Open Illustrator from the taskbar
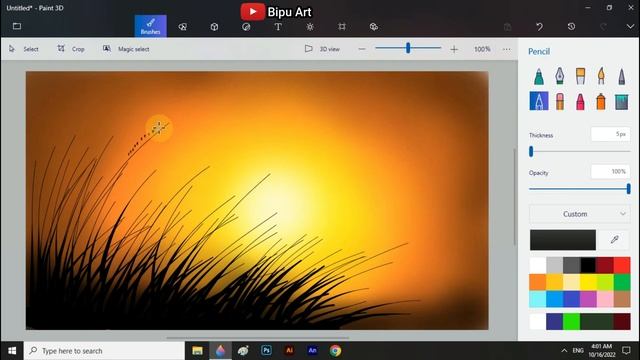 click(289, 350)
